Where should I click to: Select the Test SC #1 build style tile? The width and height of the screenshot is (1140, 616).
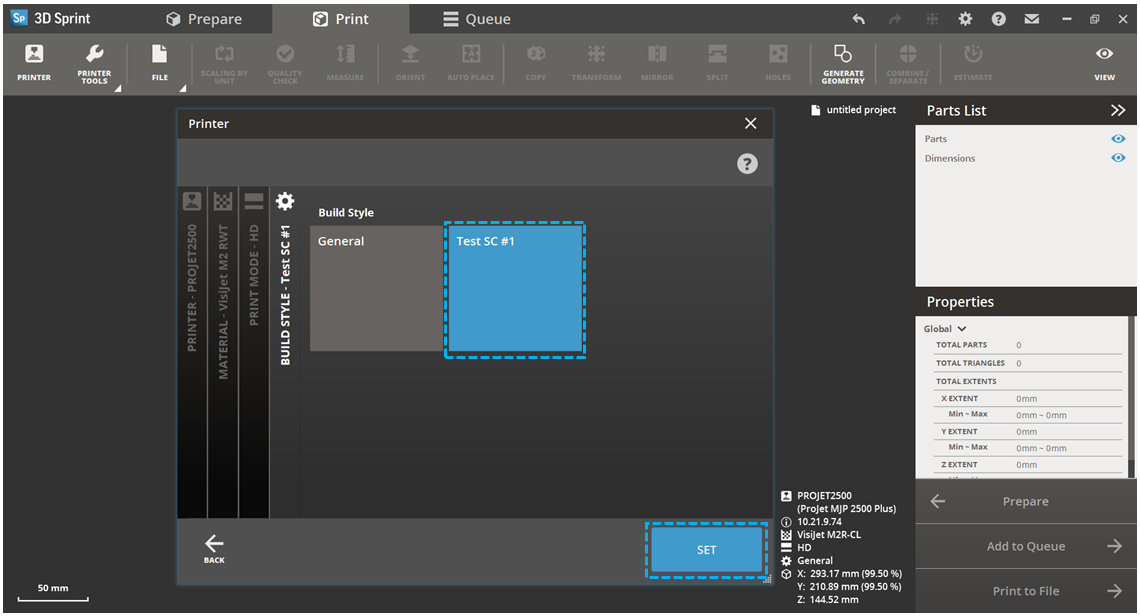point(514,290)
